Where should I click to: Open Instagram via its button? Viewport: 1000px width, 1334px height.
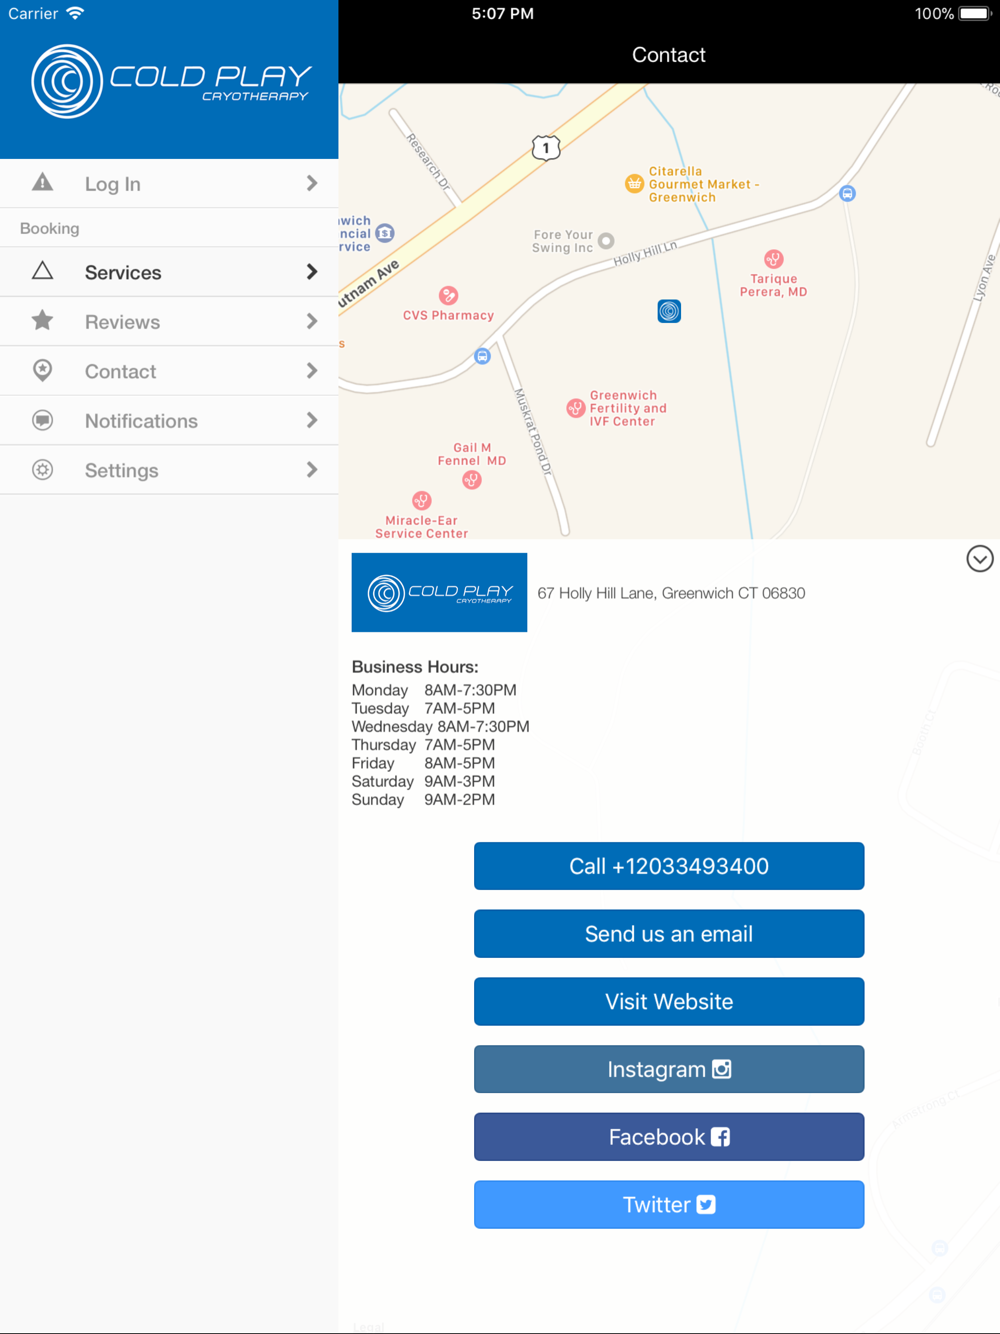(x=669, y=1069)
